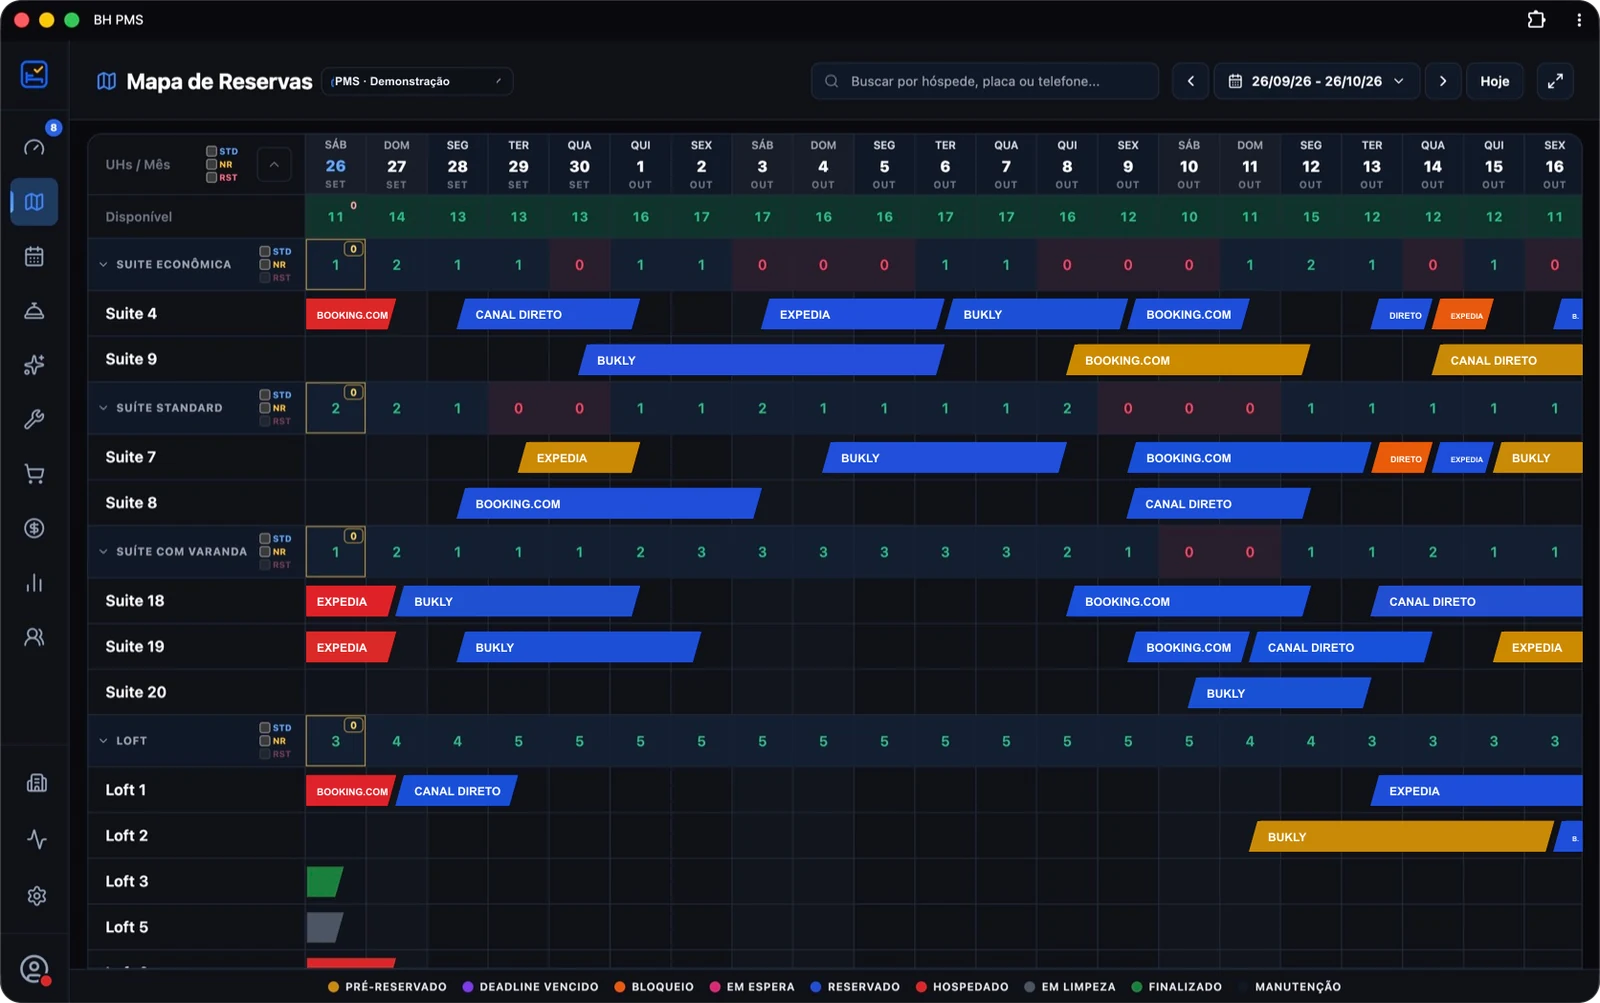The height and width of the screenshot is (1003, 1600).
Task: Select the gray block on Loft 5
Action: tap(325, 927)
